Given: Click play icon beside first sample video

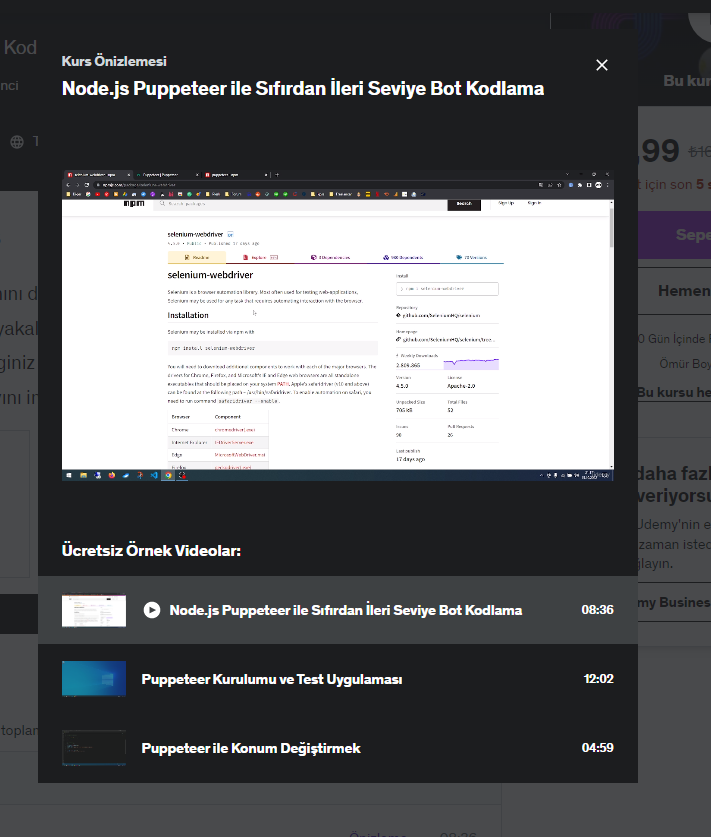Looking at the screenshot, I should [152, 610].
